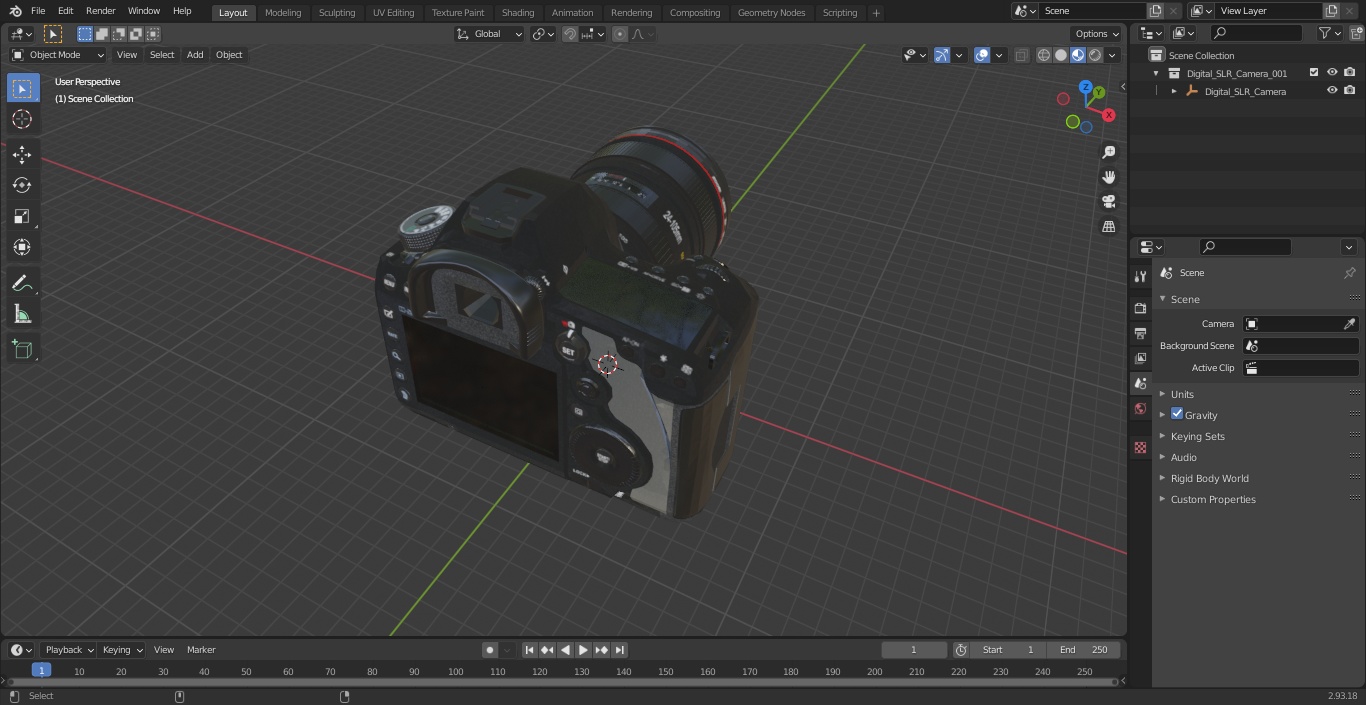Open the Texture properties tab
Screen dimensions: 1366x705
(x=1140, y=447)
